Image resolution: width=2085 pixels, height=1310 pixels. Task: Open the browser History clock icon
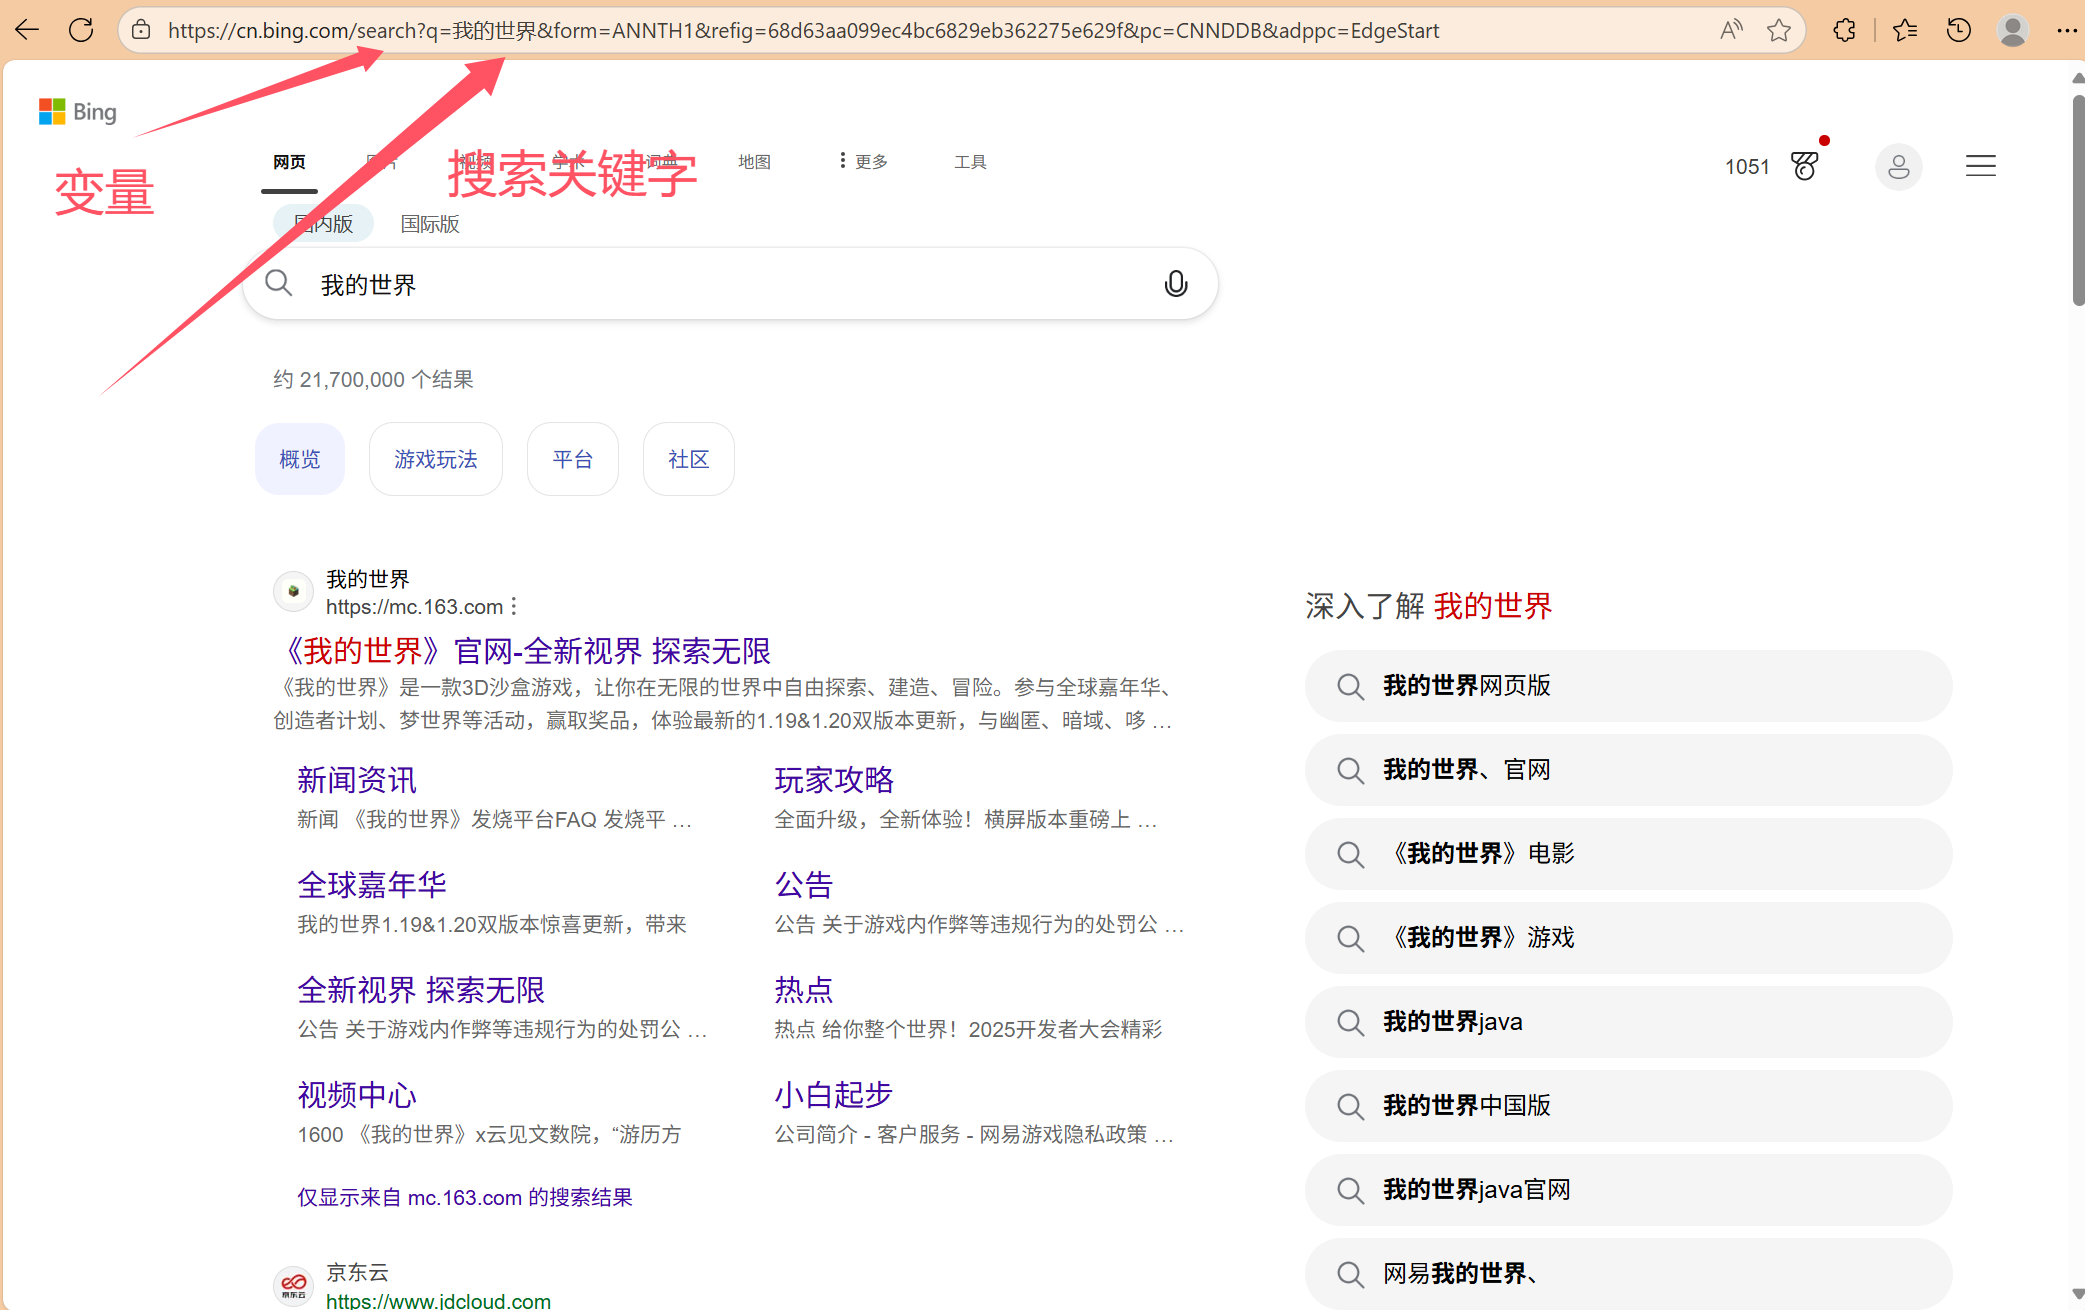1959,30
